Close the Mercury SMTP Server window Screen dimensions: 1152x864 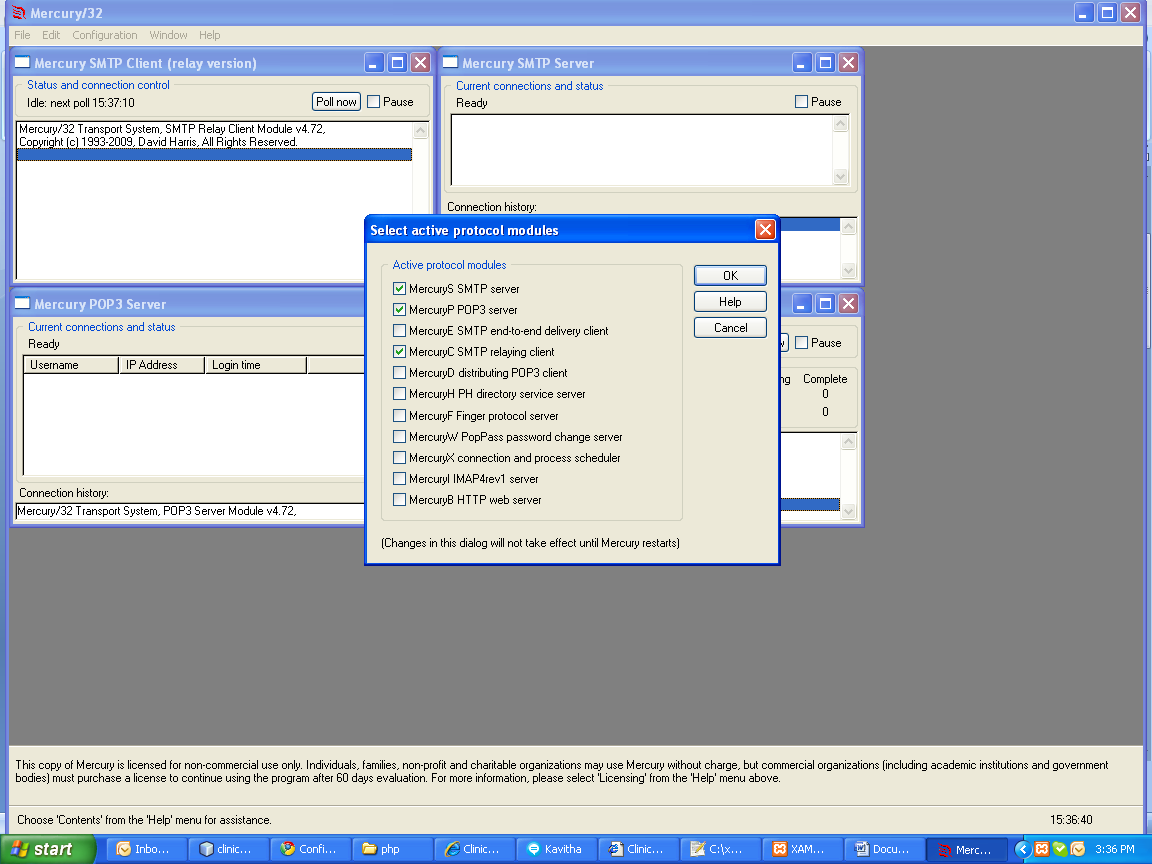coord(848,63)
